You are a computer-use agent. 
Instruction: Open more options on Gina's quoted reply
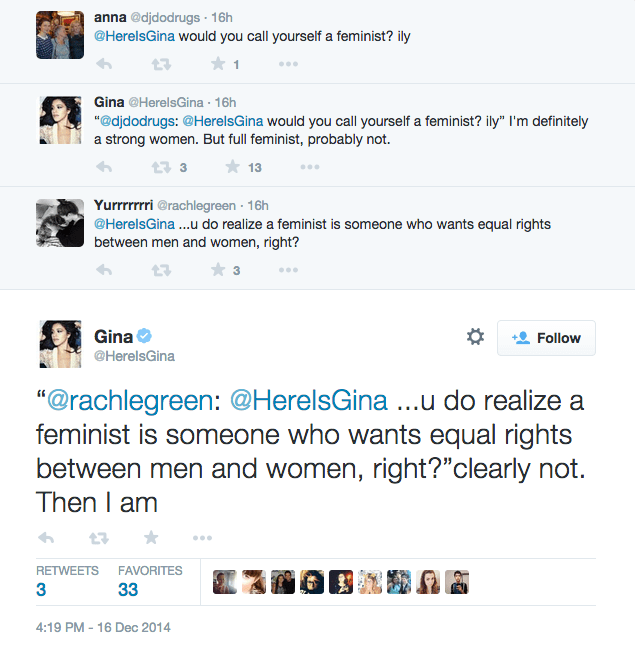click(309, 167)
